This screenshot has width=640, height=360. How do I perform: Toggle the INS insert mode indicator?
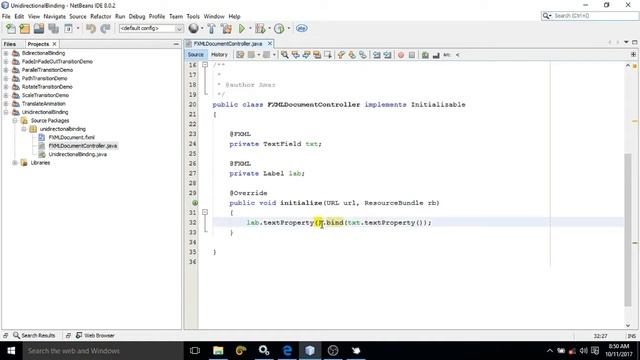pos(632,336)
